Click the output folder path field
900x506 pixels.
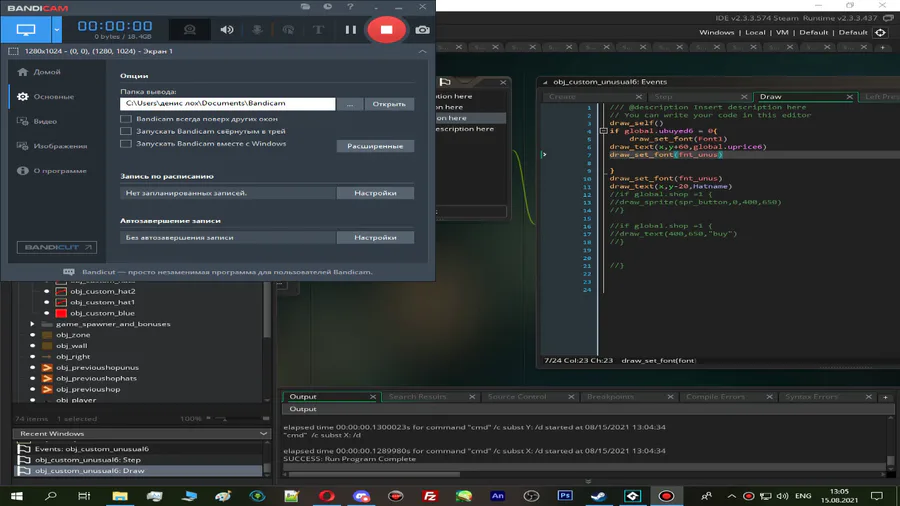point(227,103)
